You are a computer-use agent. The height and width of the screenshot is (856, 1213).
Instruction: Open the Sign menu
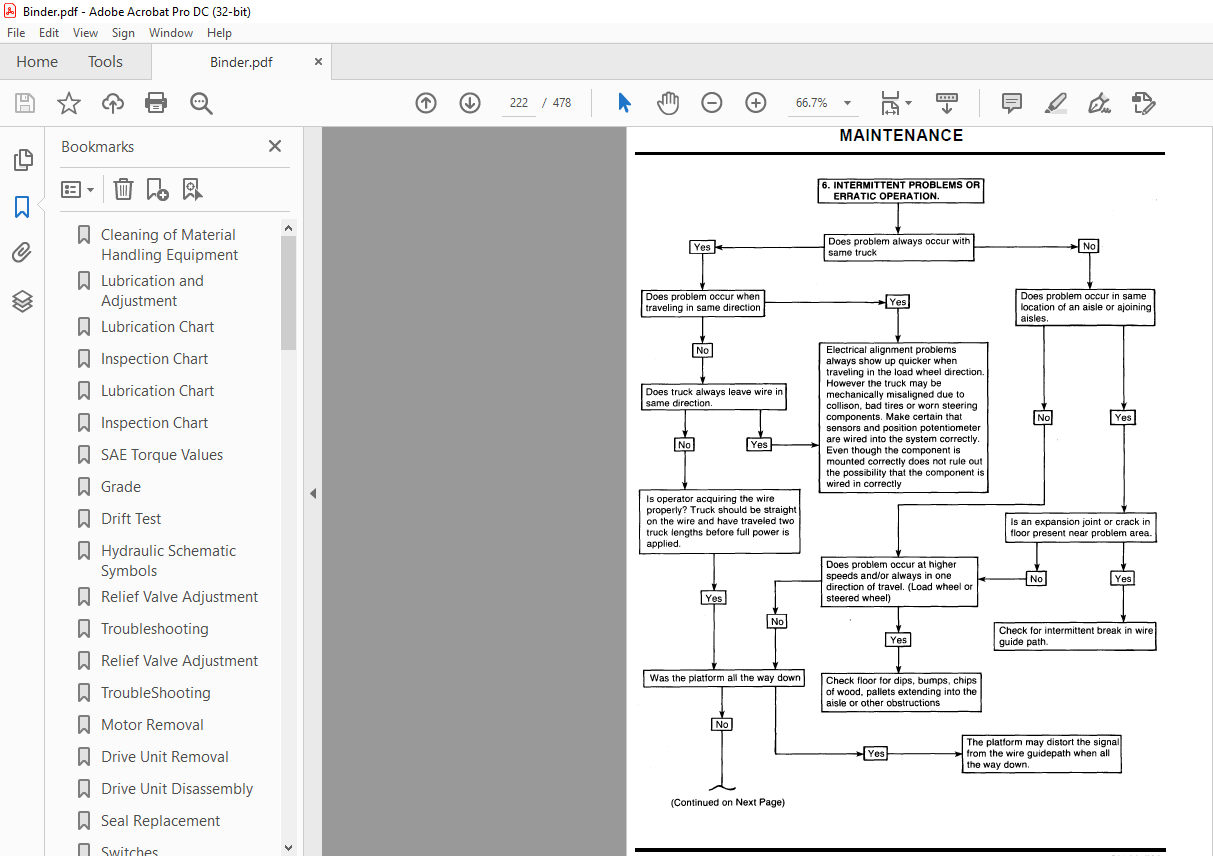[x=123, y=33]
